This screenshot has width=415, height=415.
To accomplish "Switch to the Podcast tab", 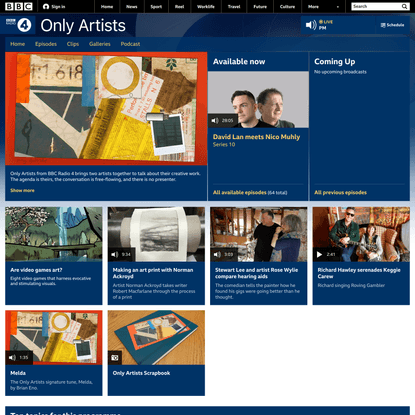I will coord(130,44).
